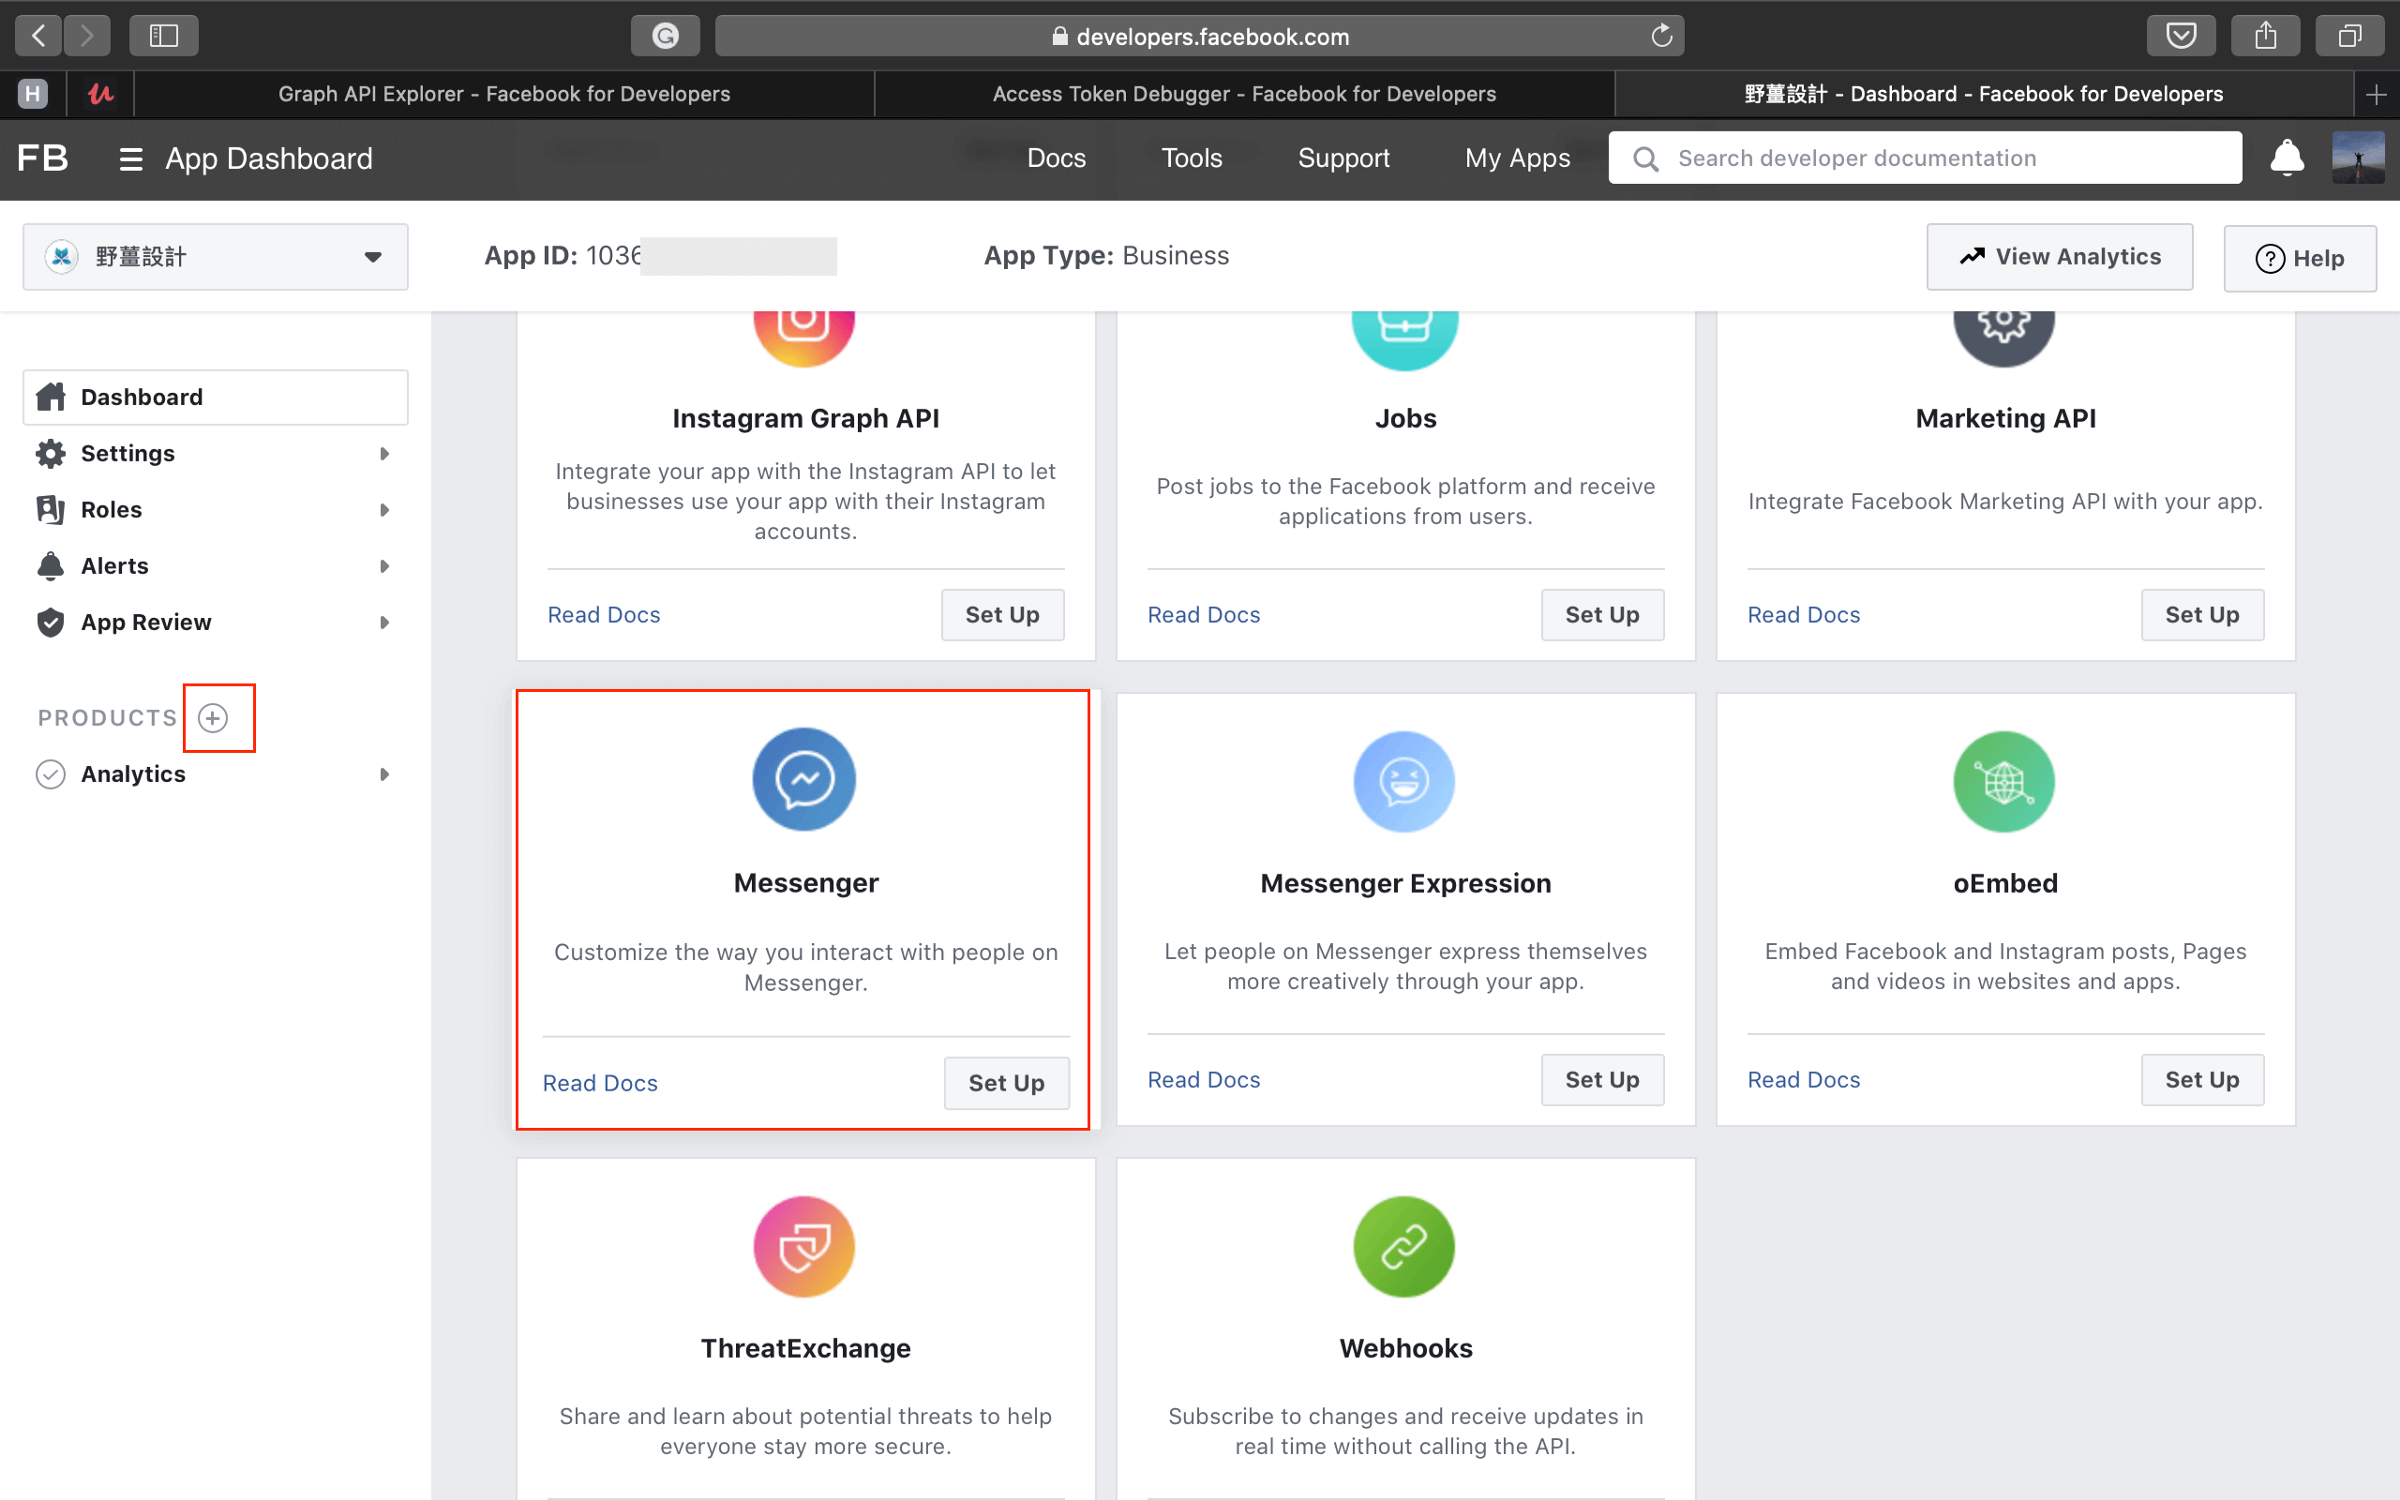Set Up Instagram Graph API
This screenshot has width=2400, height=1500.
(1002, 615)
